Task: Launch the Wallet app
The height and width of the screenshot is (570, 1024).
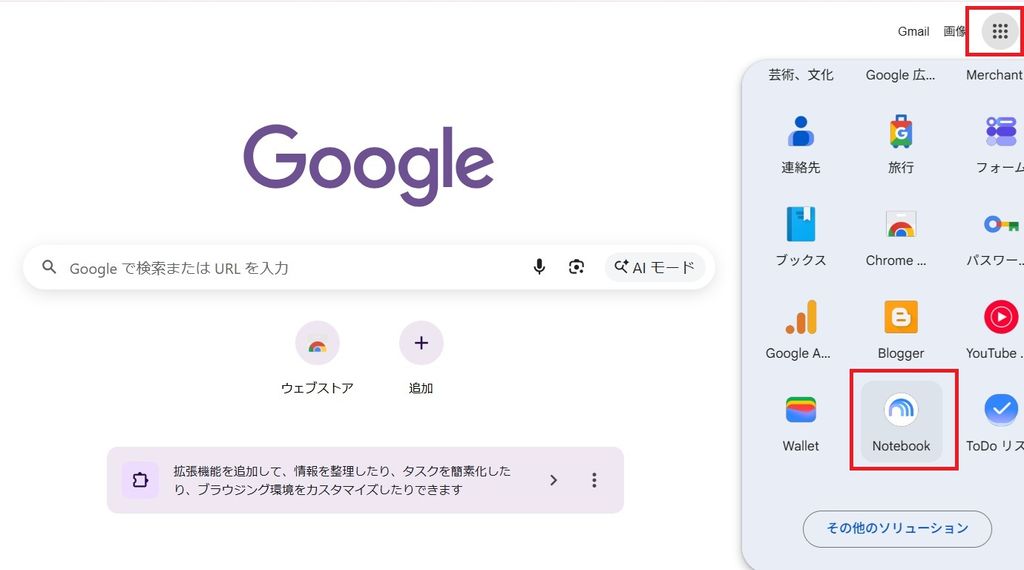Action: pos(801,421)
